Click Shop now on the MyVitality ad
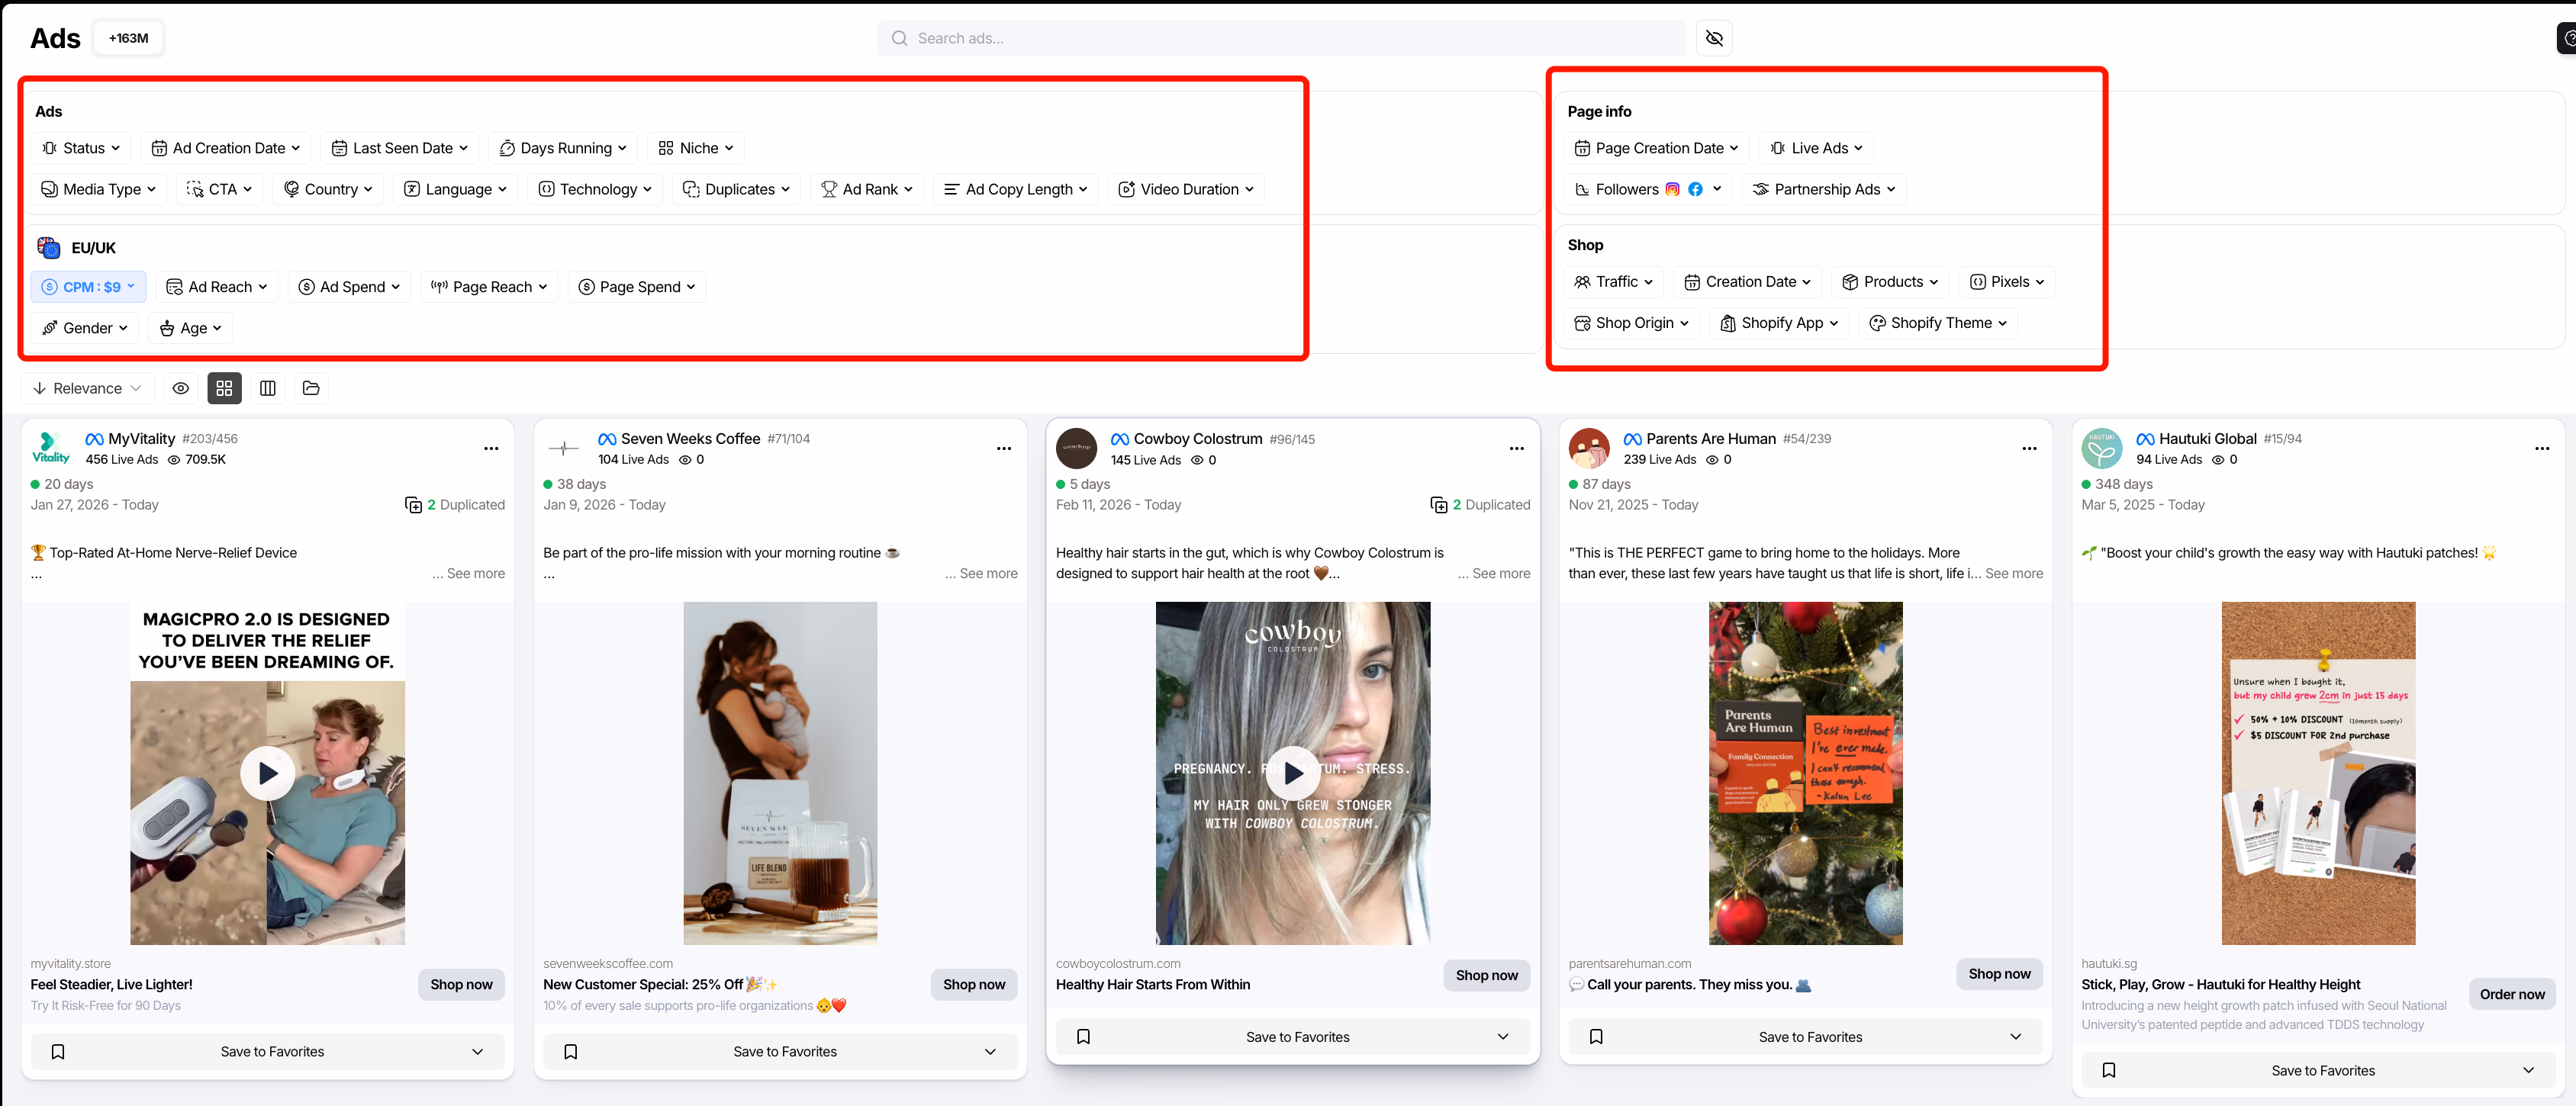Screen dimensions: 2576x1106 (x=461, y=984)
